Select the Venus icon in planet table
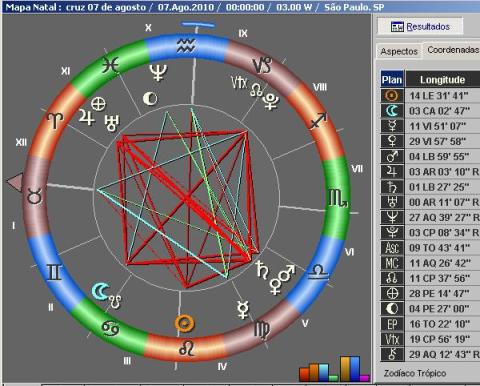This screenshot has height=386, width=480. pyautogui.click(x=392, y=141)
